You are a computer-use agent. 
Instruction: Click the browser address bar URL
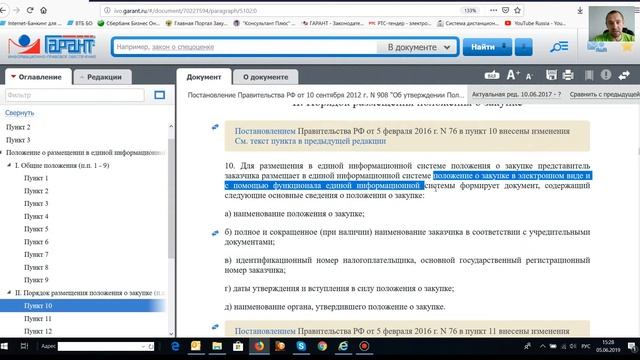click(185, 11)
